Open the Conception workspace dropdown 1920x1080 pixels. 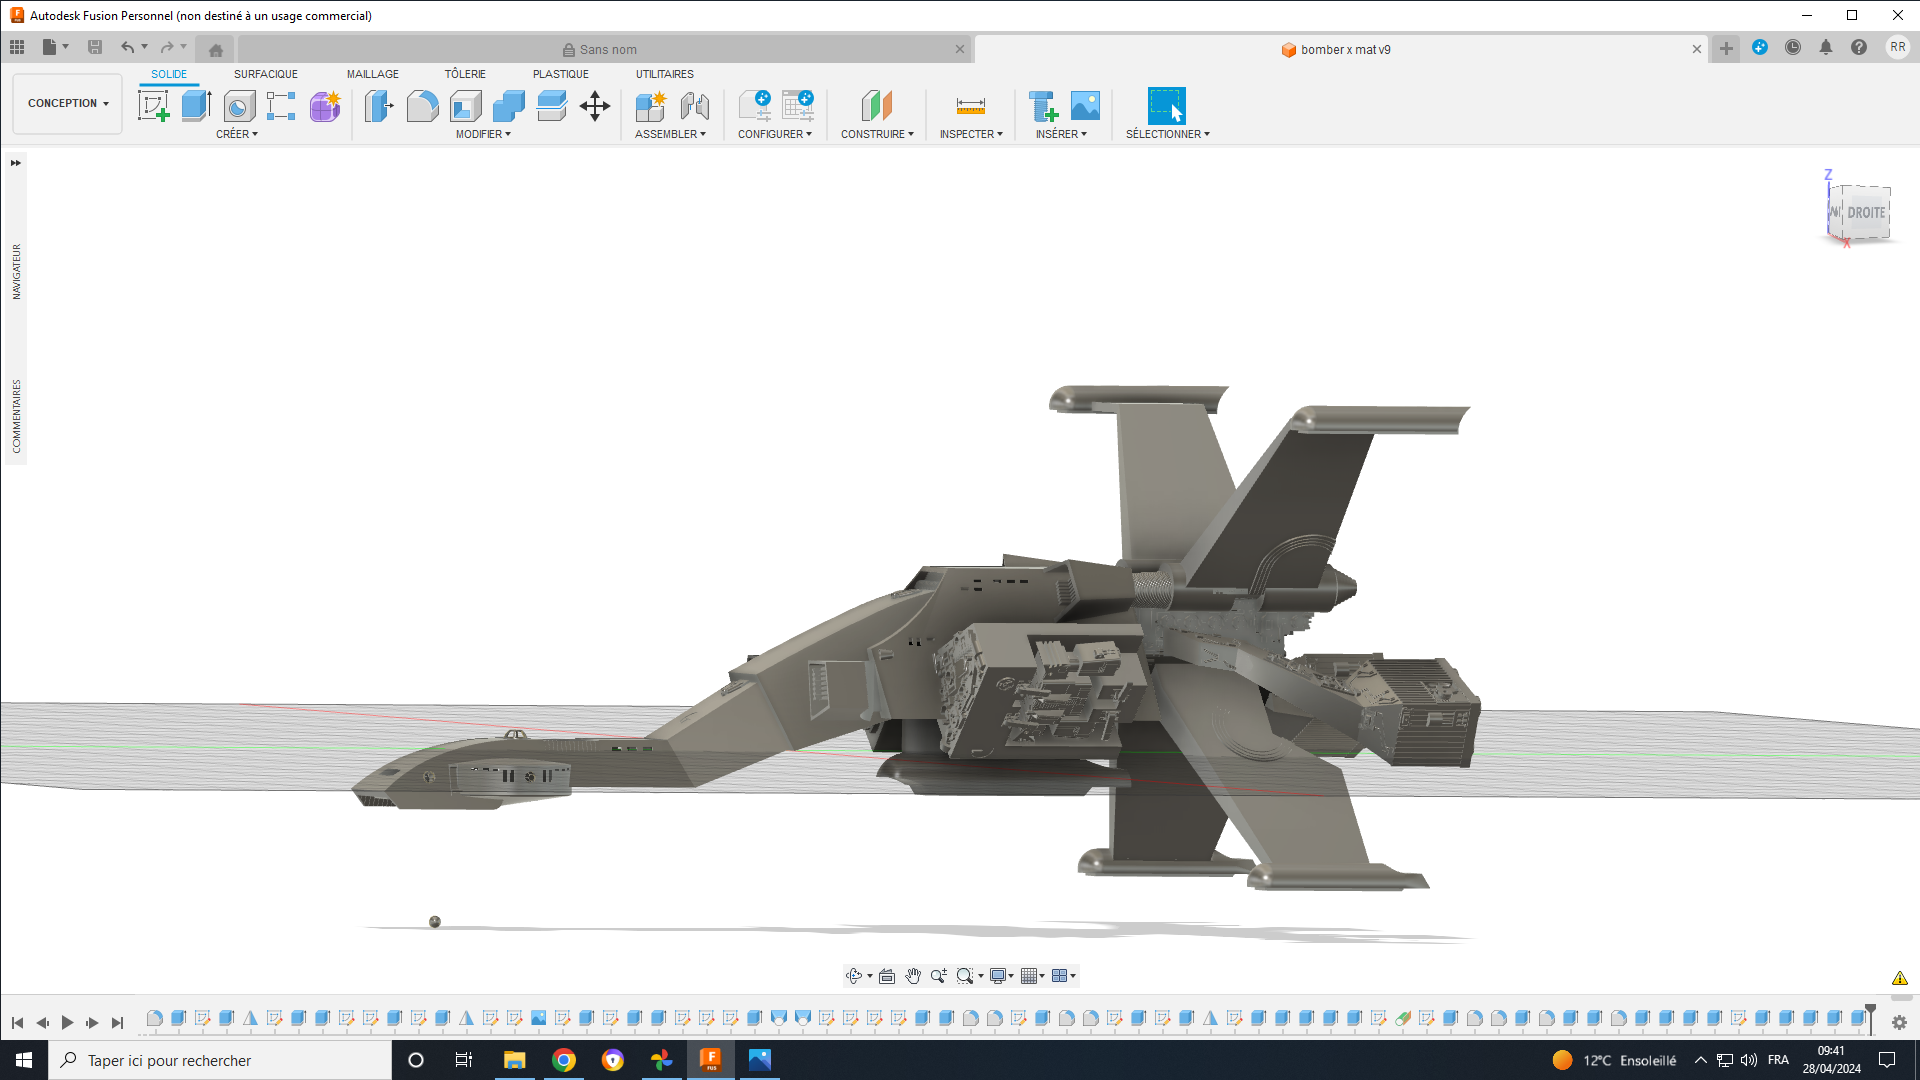(68, 103)
